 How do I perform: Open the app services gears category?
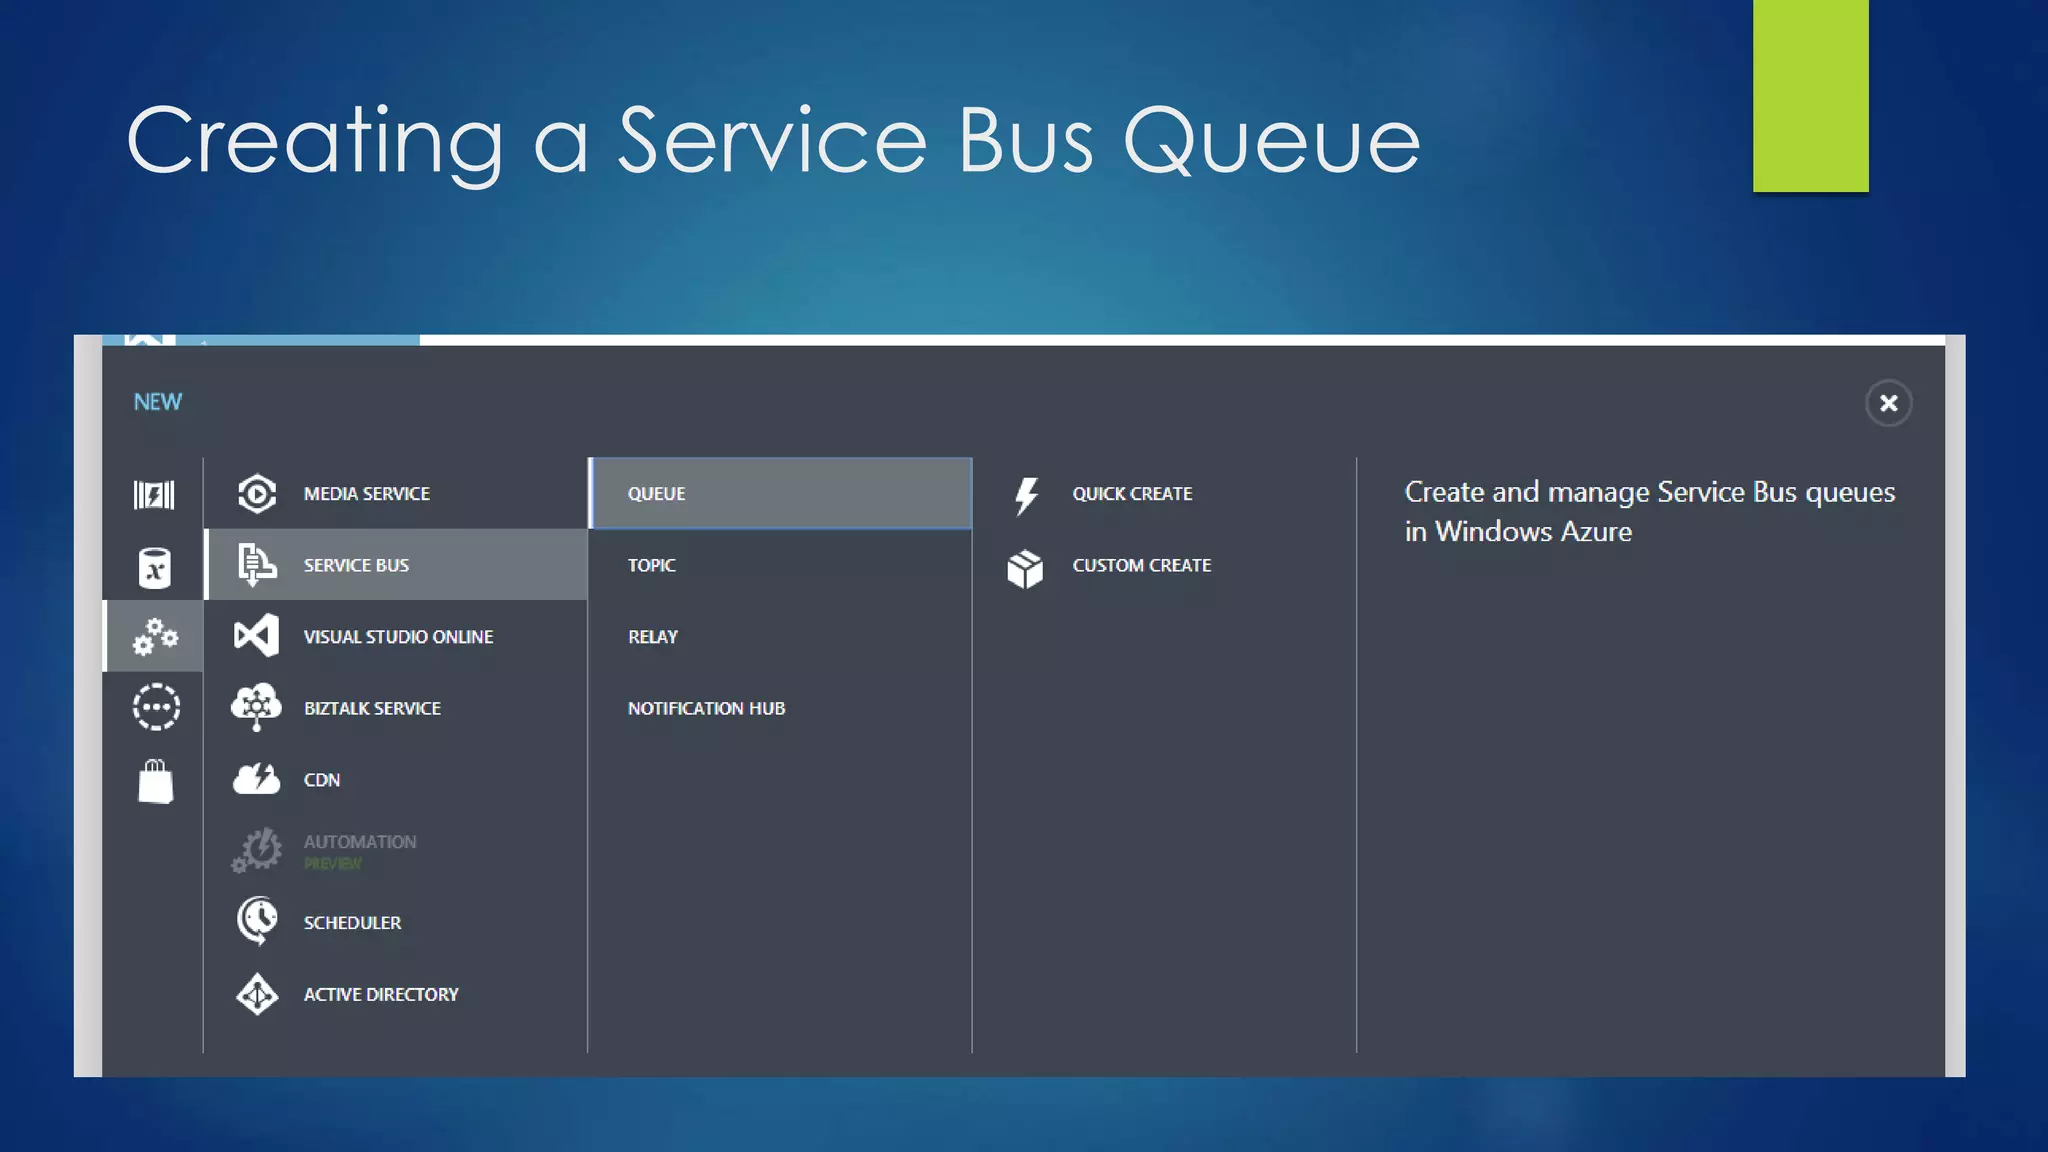tap(155, 636)
